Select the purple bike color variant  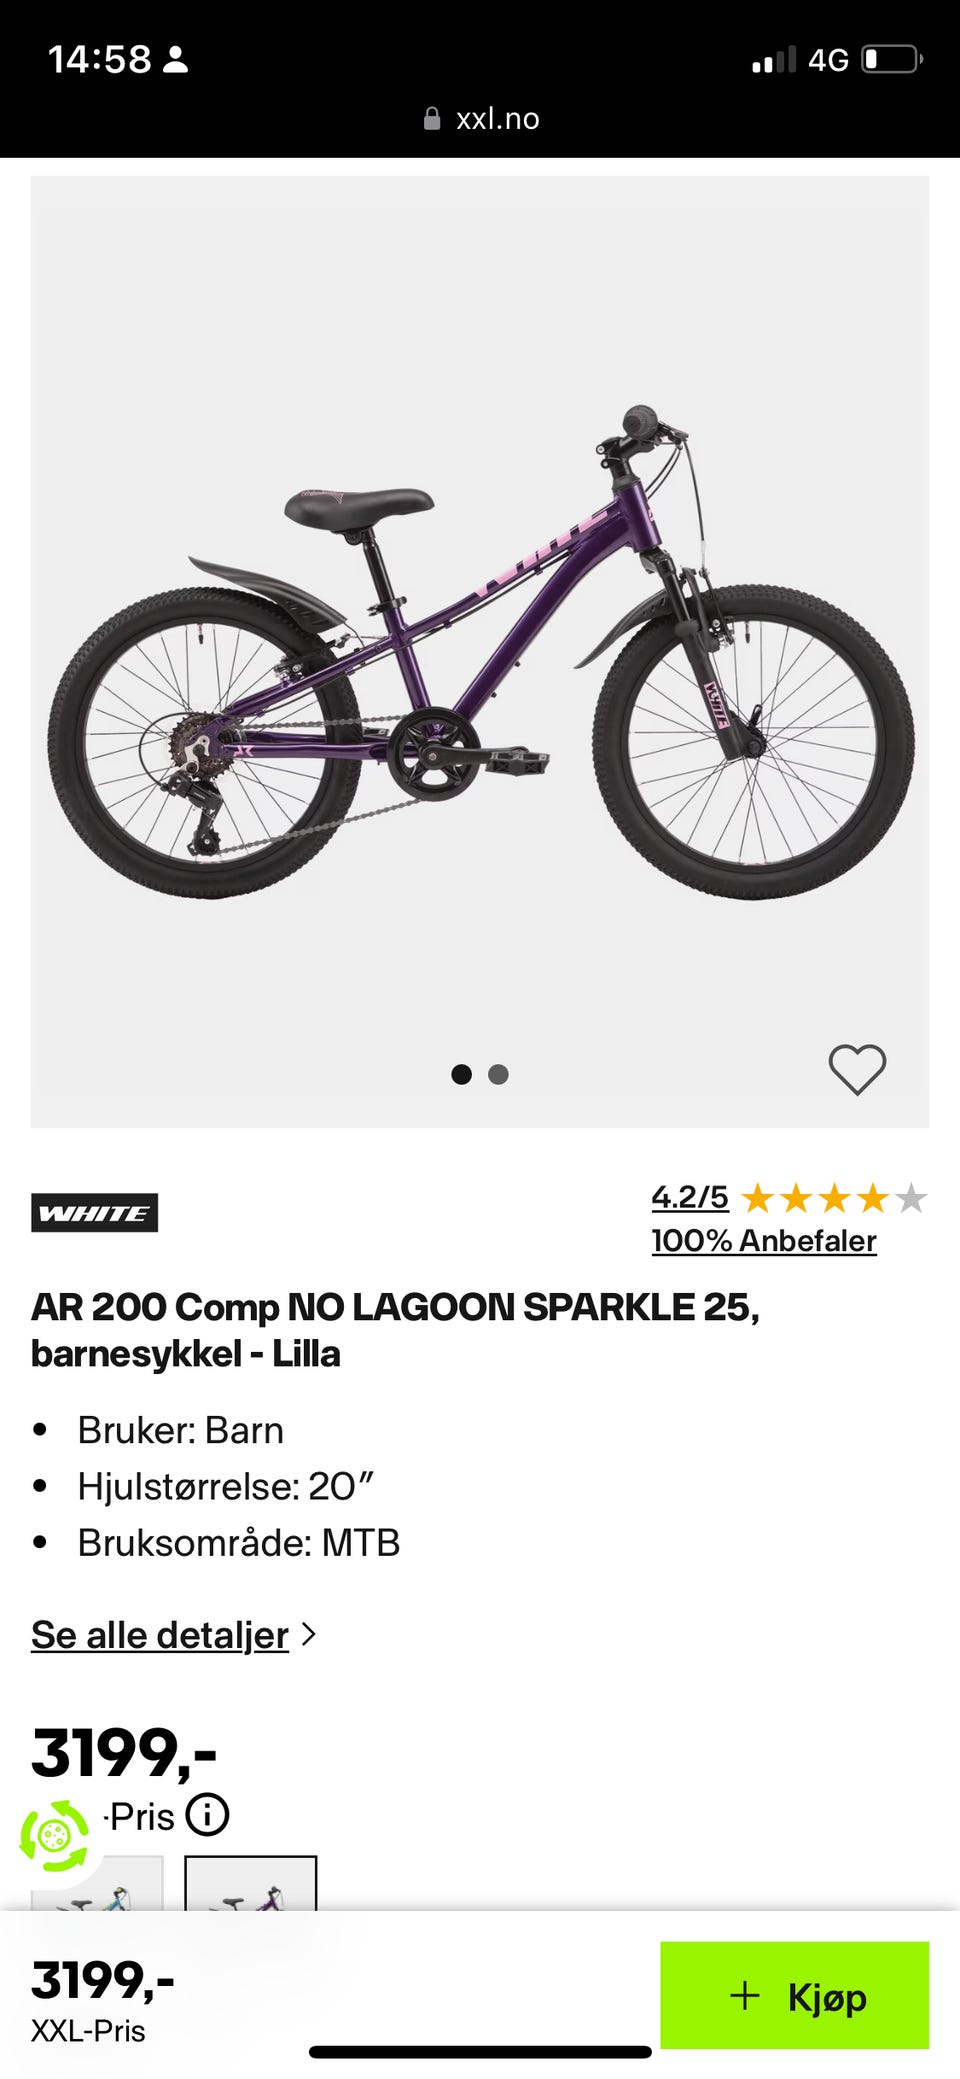click(251, 1884)
